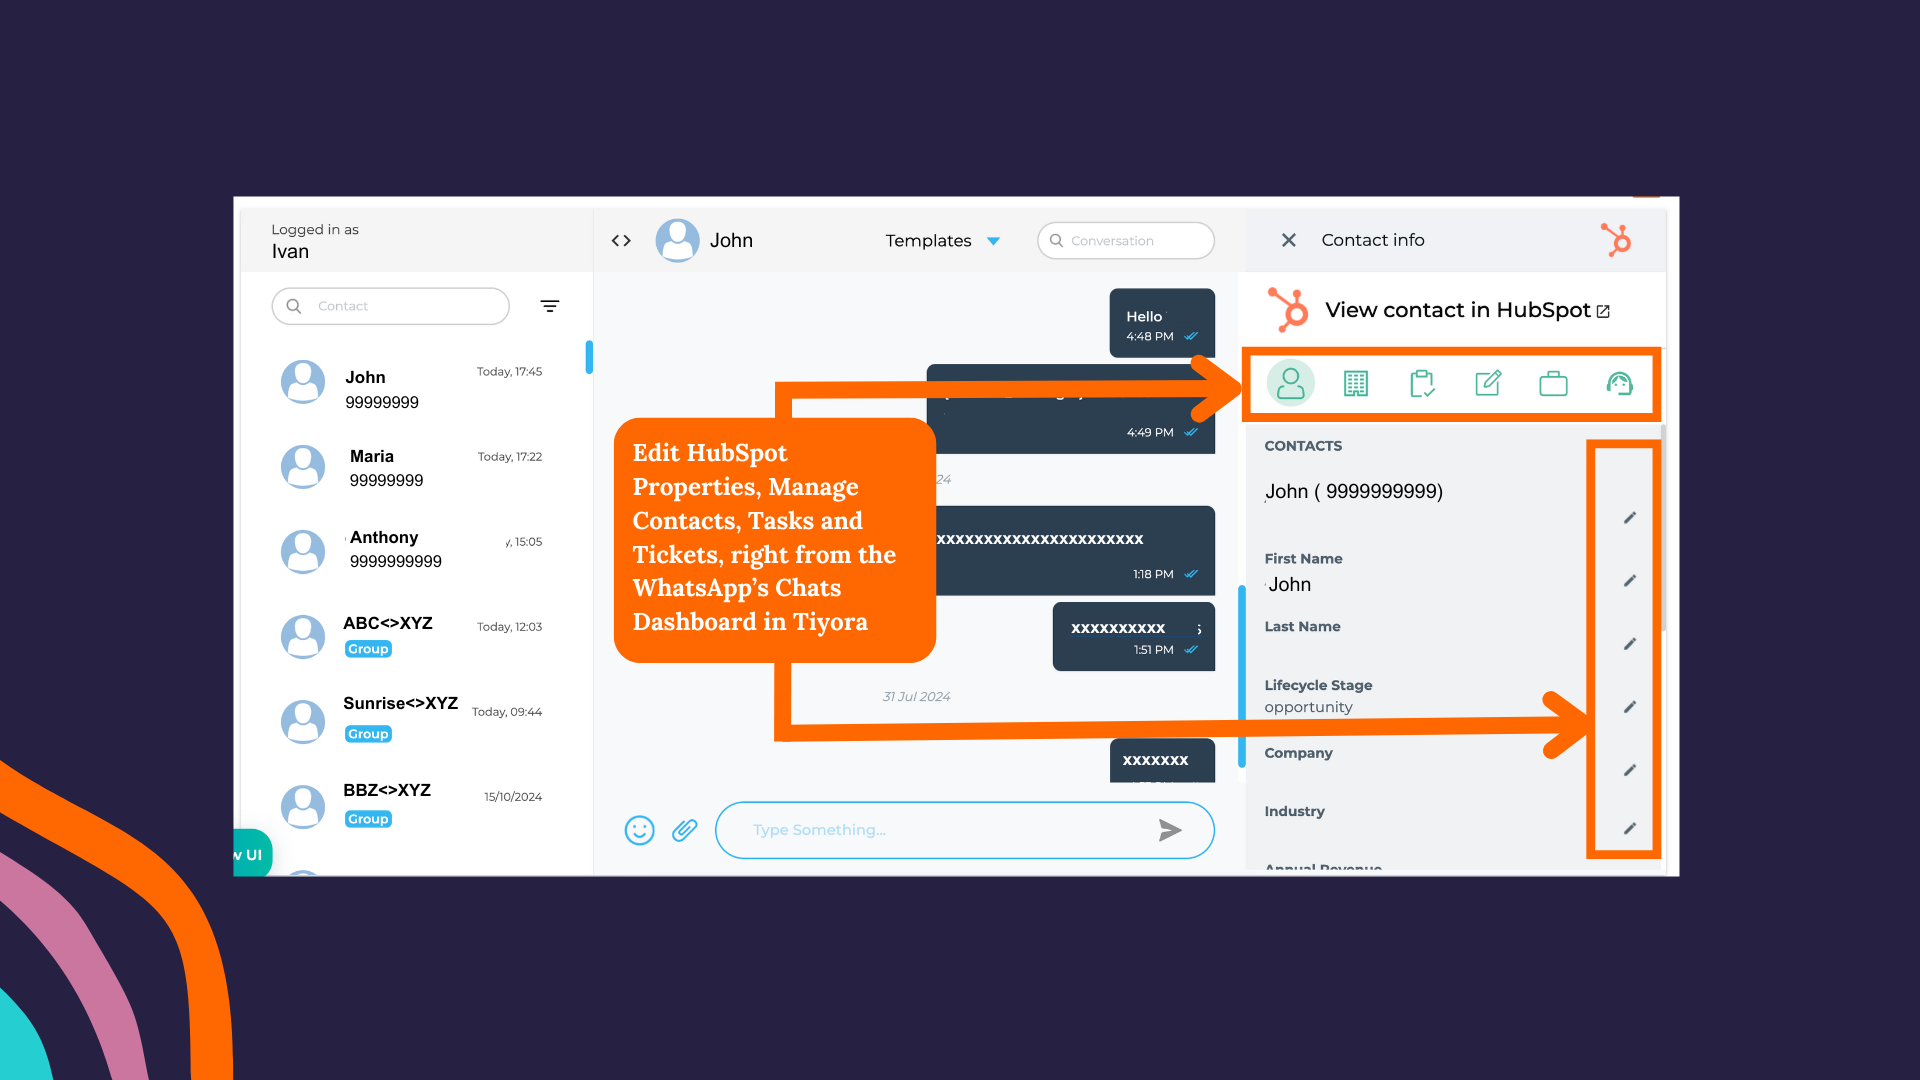Edit the Company field pencil icon
1920x1080 pixels.
click(x=1630, y=770)
